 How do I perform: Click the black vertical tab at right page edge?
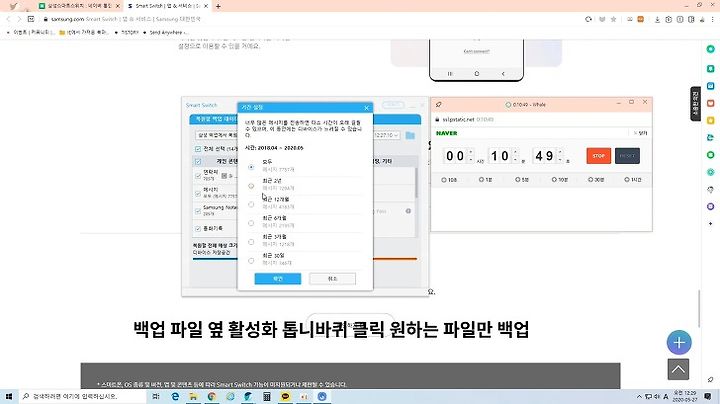click(696, 104)
